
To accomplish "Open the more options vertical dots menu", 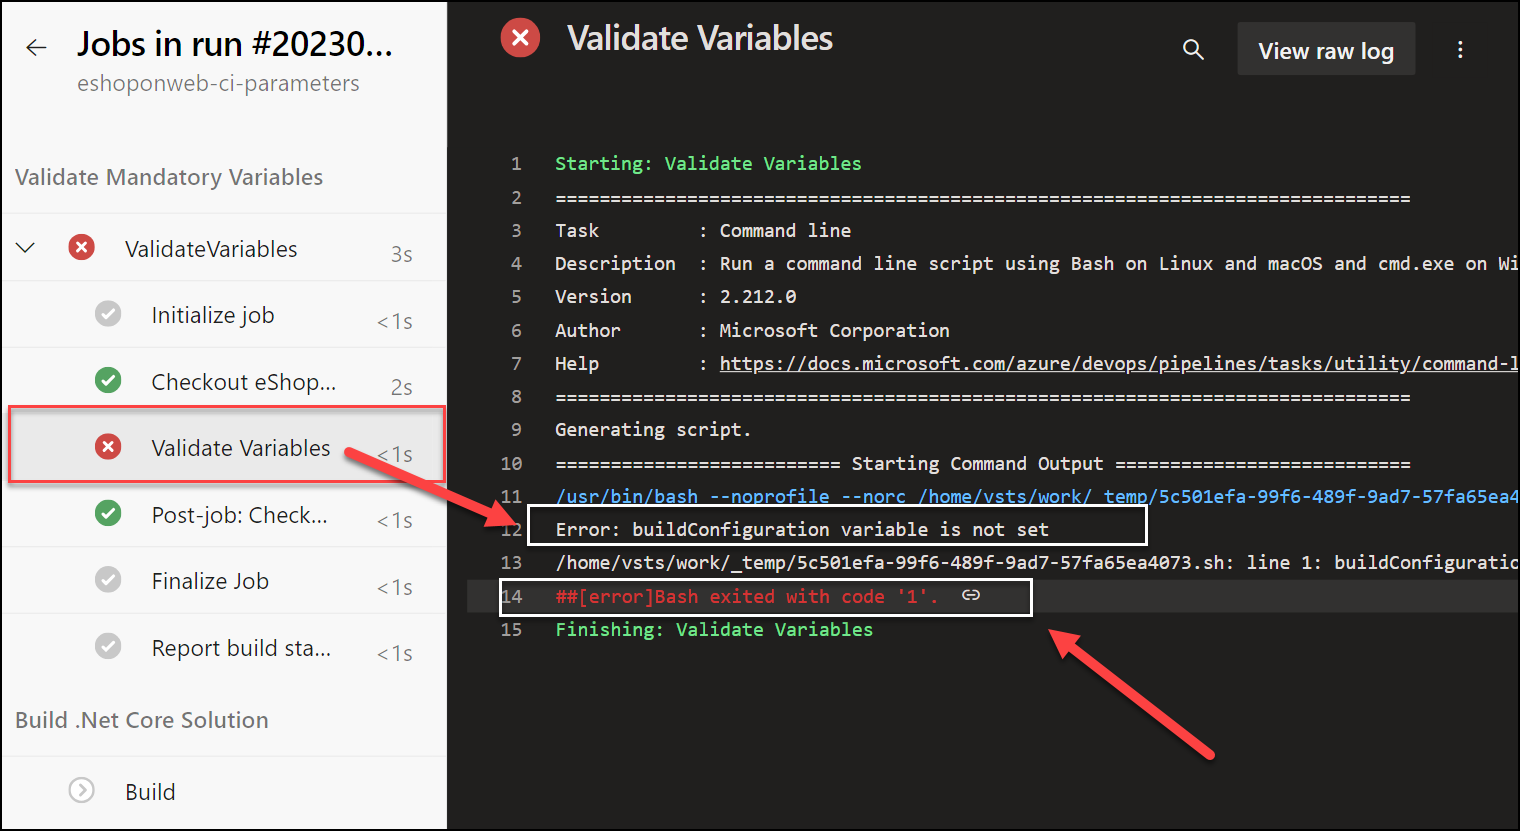I will pyautogui.click(x=1460, y=49).
